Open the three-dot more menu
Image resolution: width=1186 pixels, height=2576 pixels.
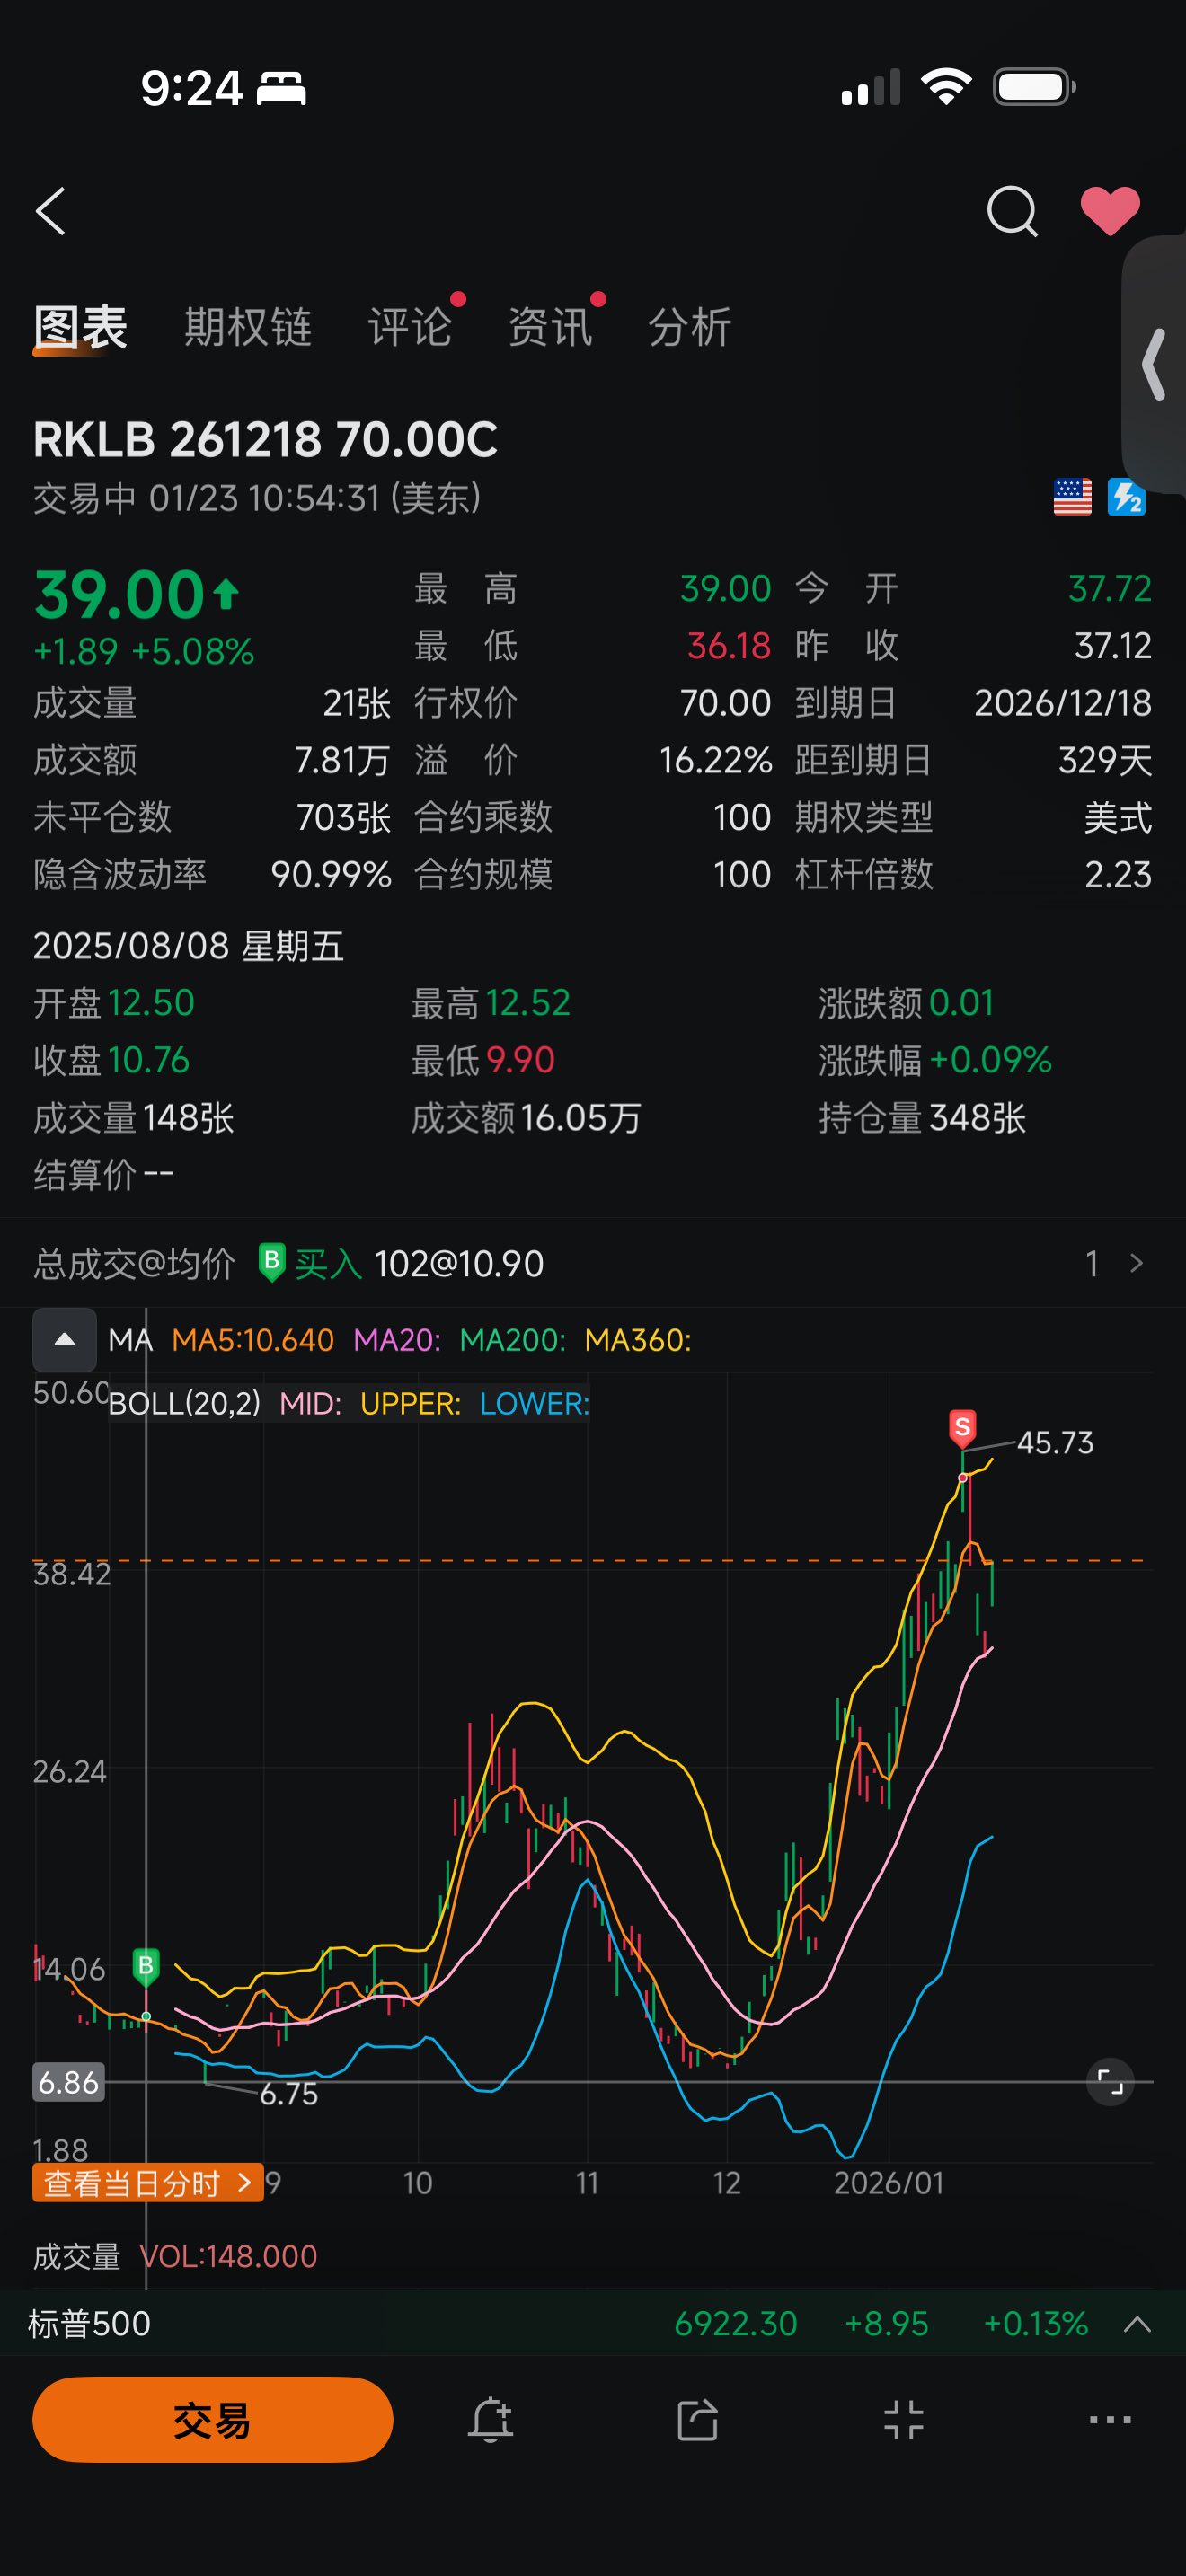1110,2420
